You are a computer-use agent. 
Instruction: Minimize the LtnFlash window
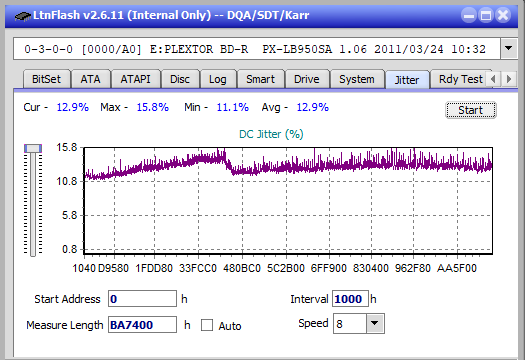click(469, 15)
